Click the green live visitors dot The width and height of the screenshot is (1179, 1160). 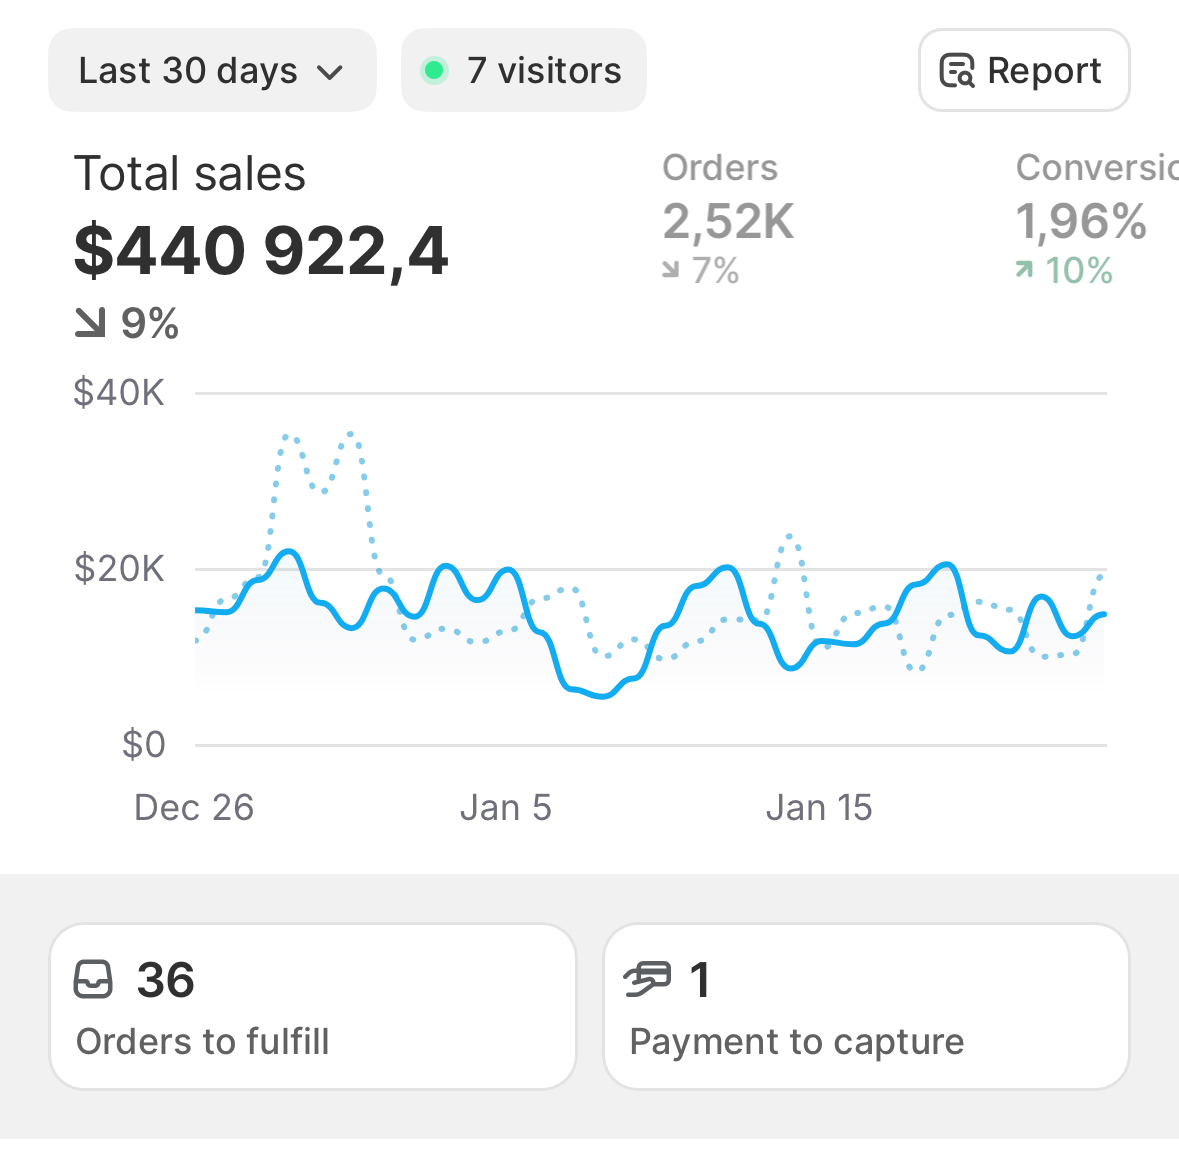click(434, 71)
